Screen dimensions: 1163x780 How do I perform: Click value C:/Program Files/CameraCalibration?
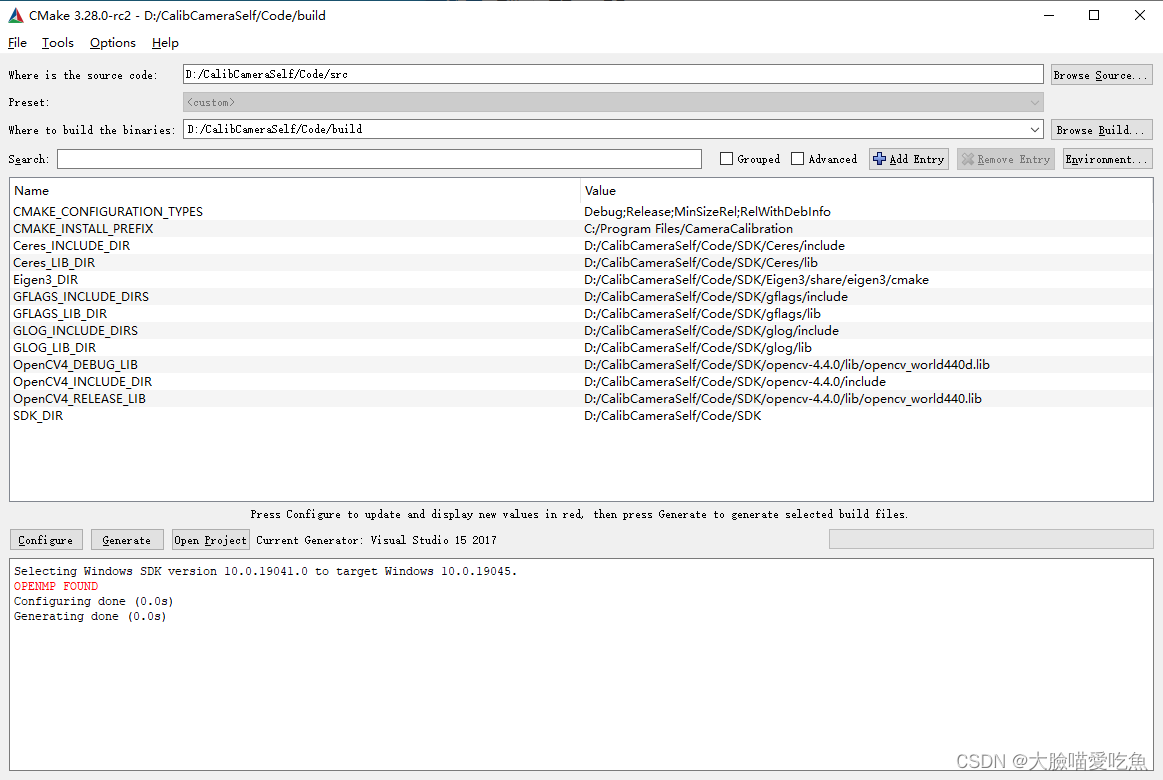[x=688, y=228]
